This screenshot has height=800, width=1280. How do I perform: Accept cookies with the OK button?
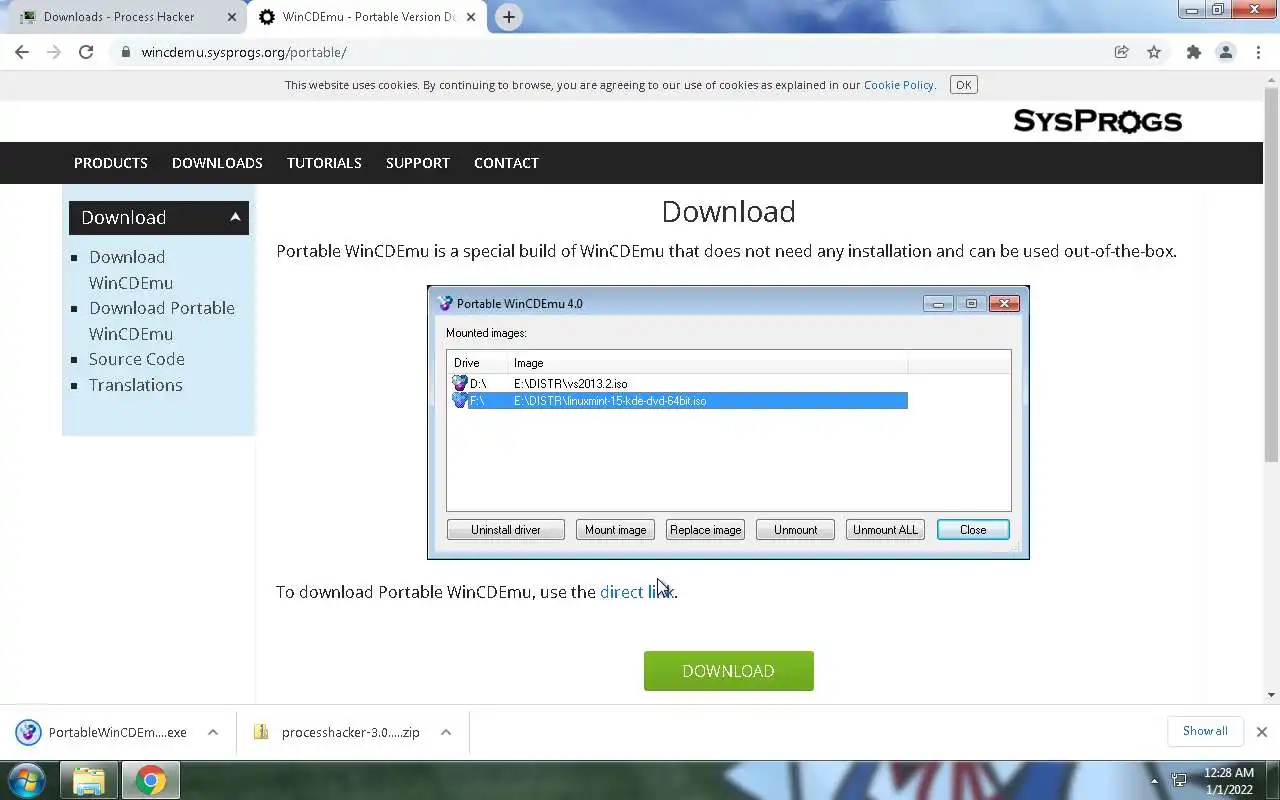(x=964, y=85)
